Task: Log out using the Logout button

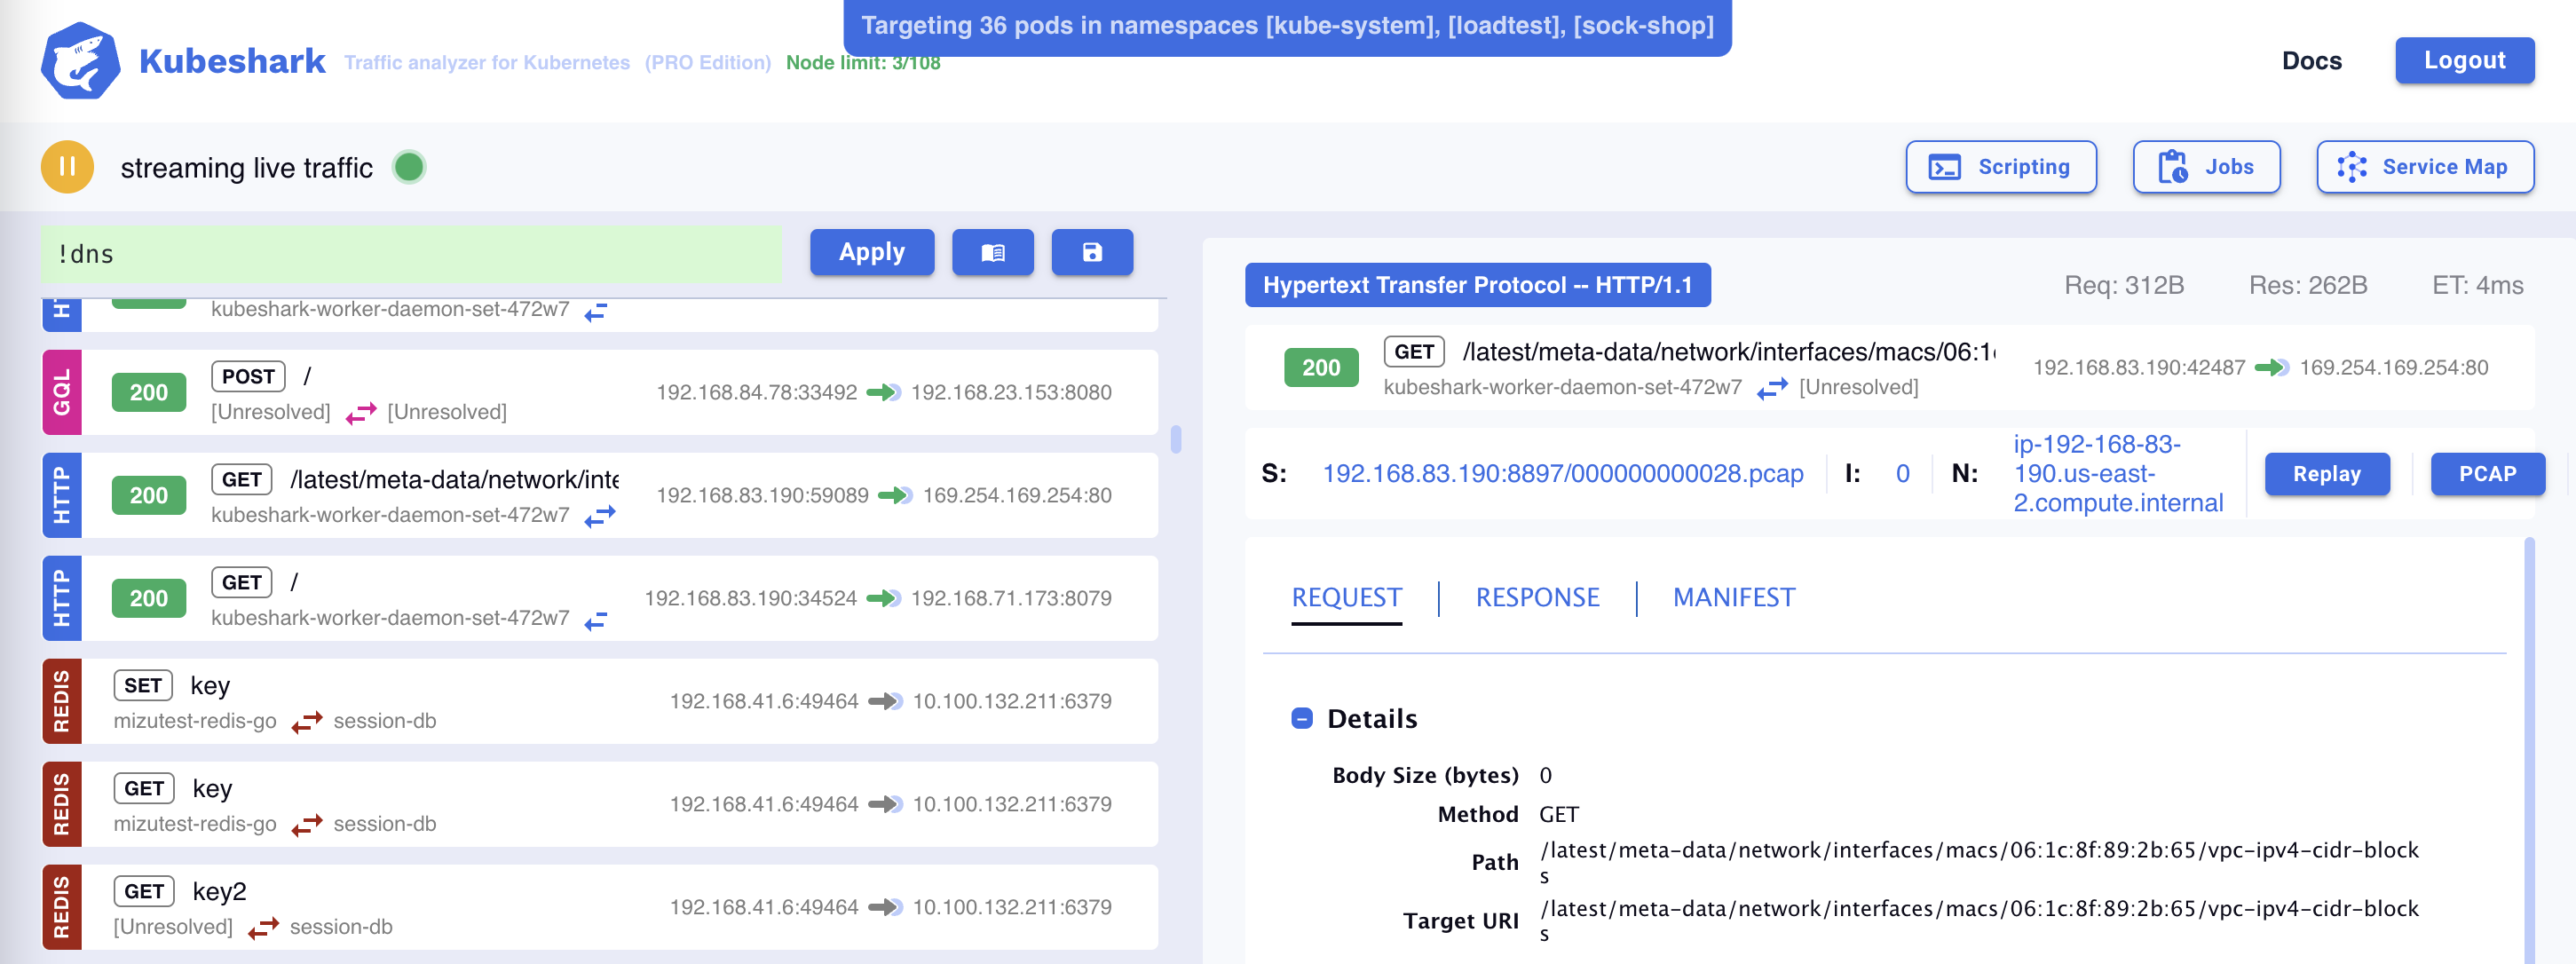Action: 2463,60
